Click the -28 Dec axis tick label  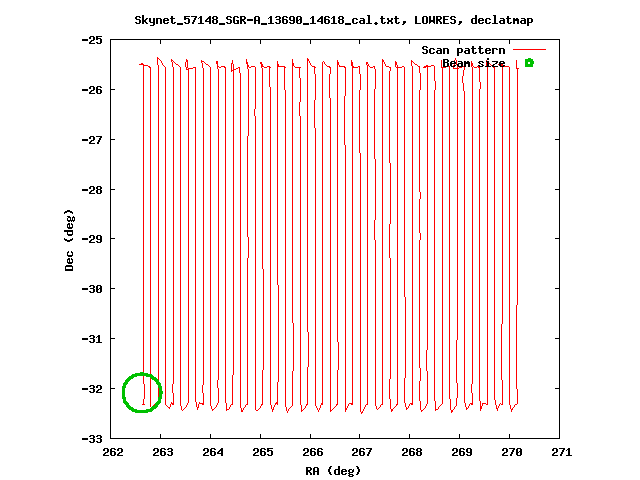point(92,190)
